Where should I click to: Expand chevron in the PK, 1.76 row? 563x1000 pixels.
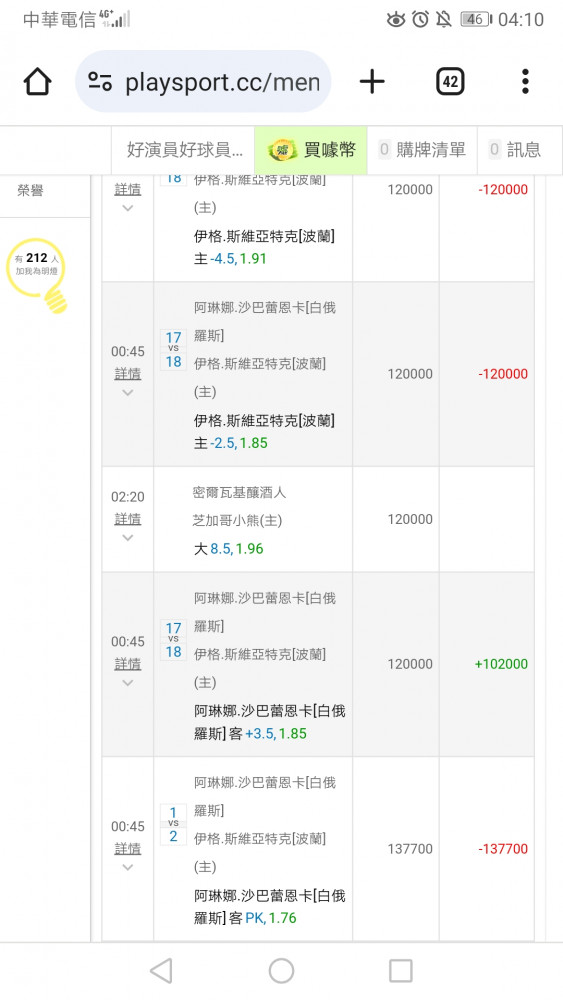pos(128,867)
